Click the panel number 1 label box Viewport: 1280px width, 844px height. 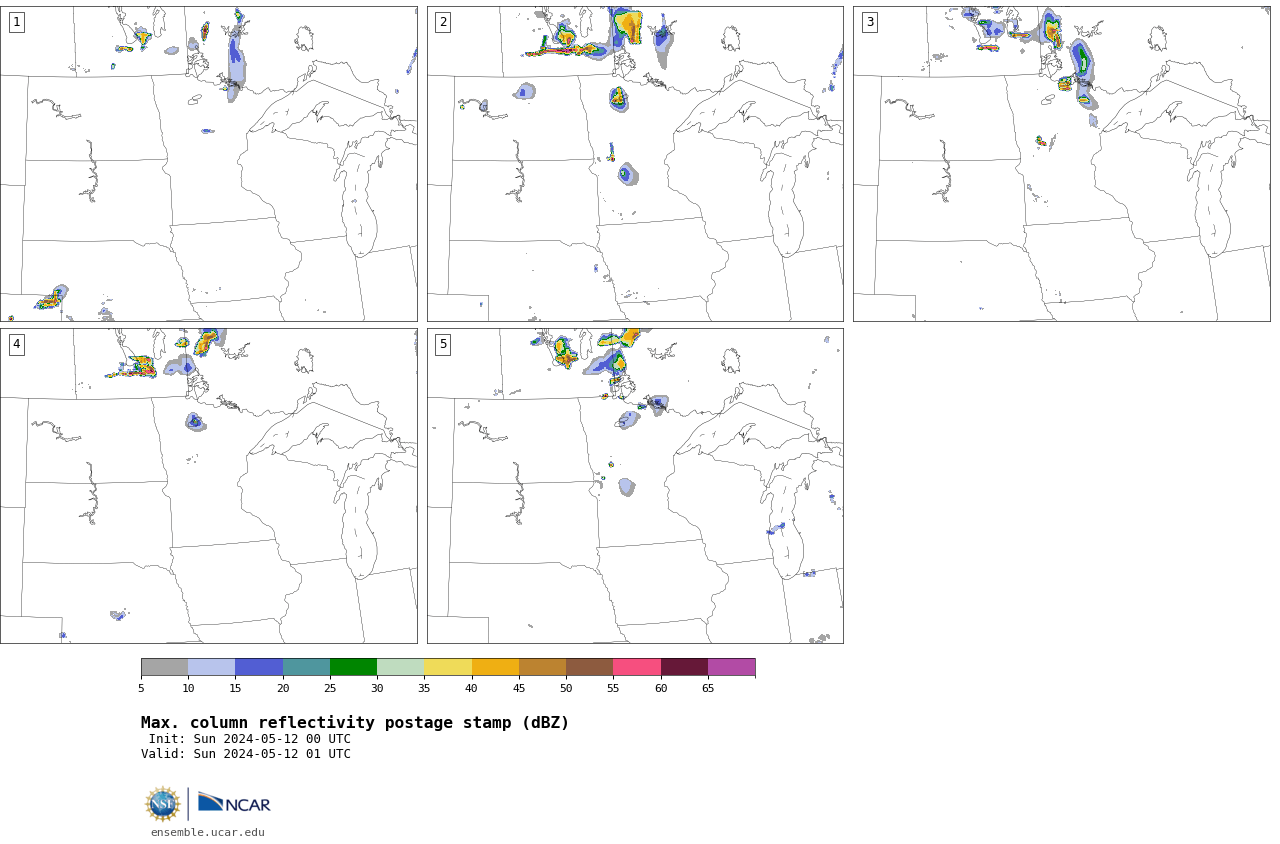[x=16, y=22]
